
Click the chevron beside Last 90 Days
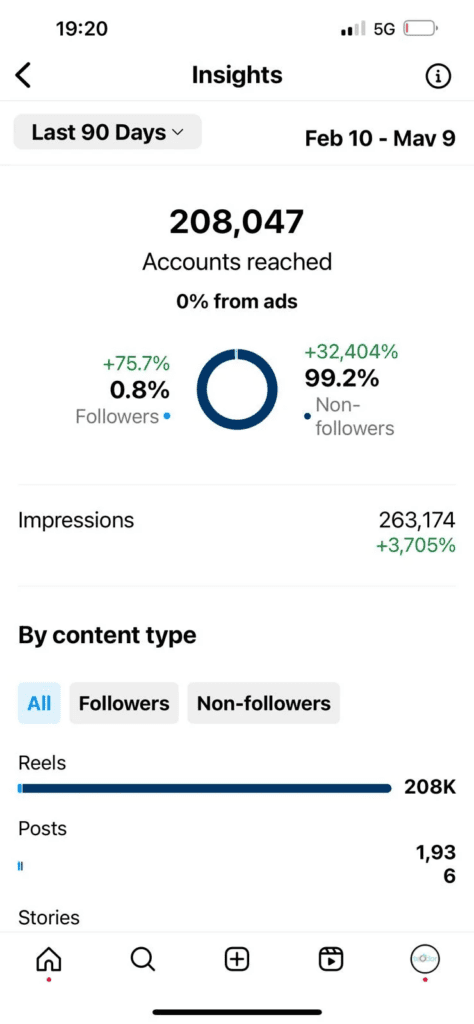pos(178,133)
